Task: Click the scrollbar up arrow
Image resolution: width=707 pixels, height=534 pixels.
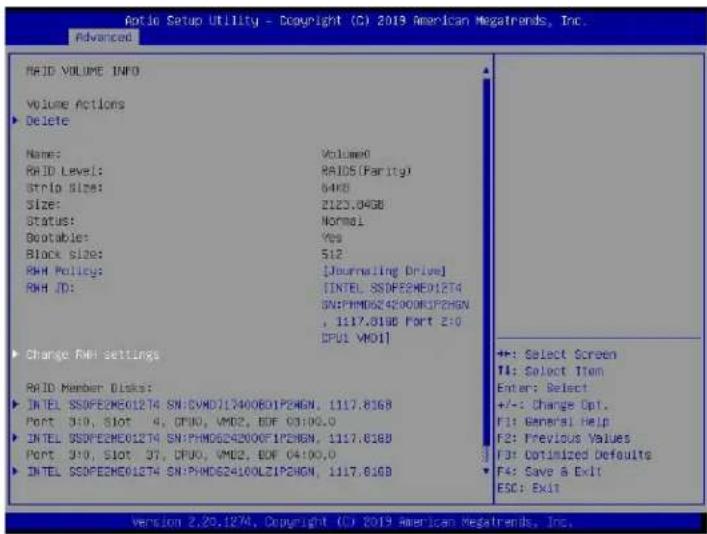Action: [486, 71]
